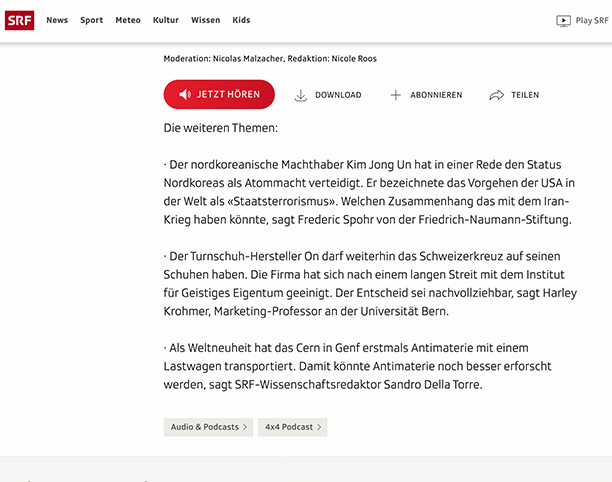Open the Meteo menu item
This screenshot has width=612, height=482.
128,20
